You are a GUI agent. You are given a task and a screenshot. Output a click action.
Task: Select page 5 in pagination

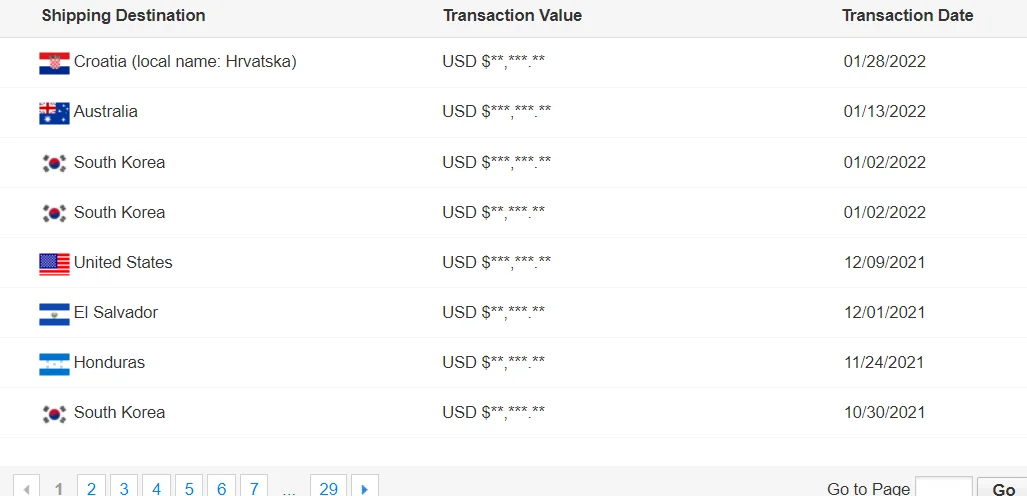(189, 488)
